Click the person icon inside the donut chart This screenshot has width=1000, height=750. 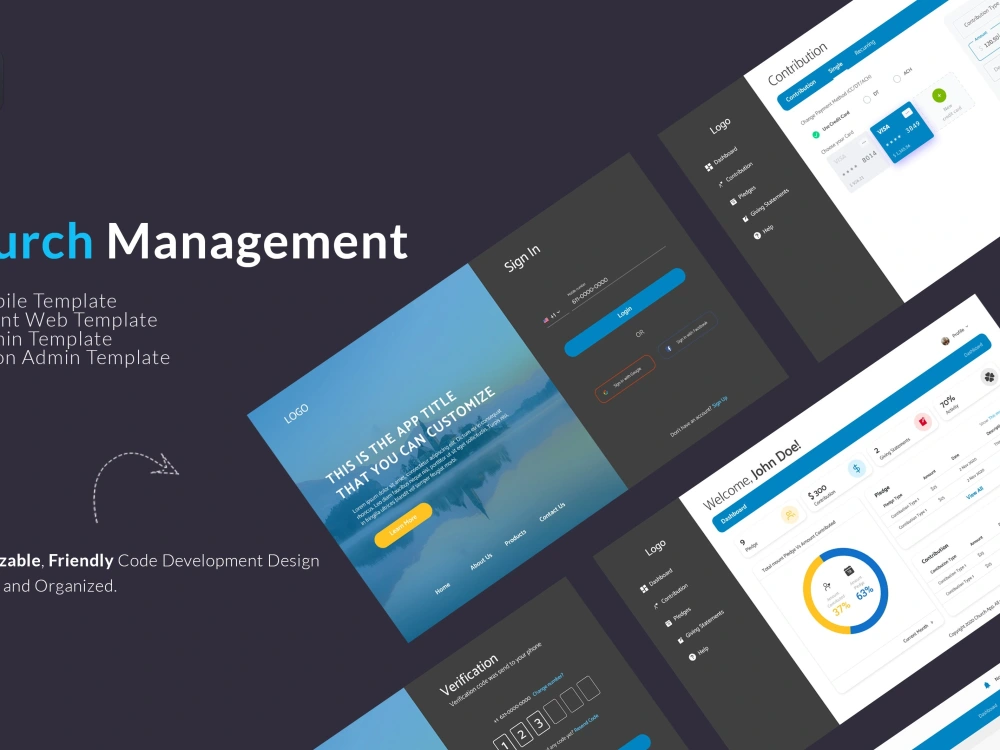[x=827, y=586]
